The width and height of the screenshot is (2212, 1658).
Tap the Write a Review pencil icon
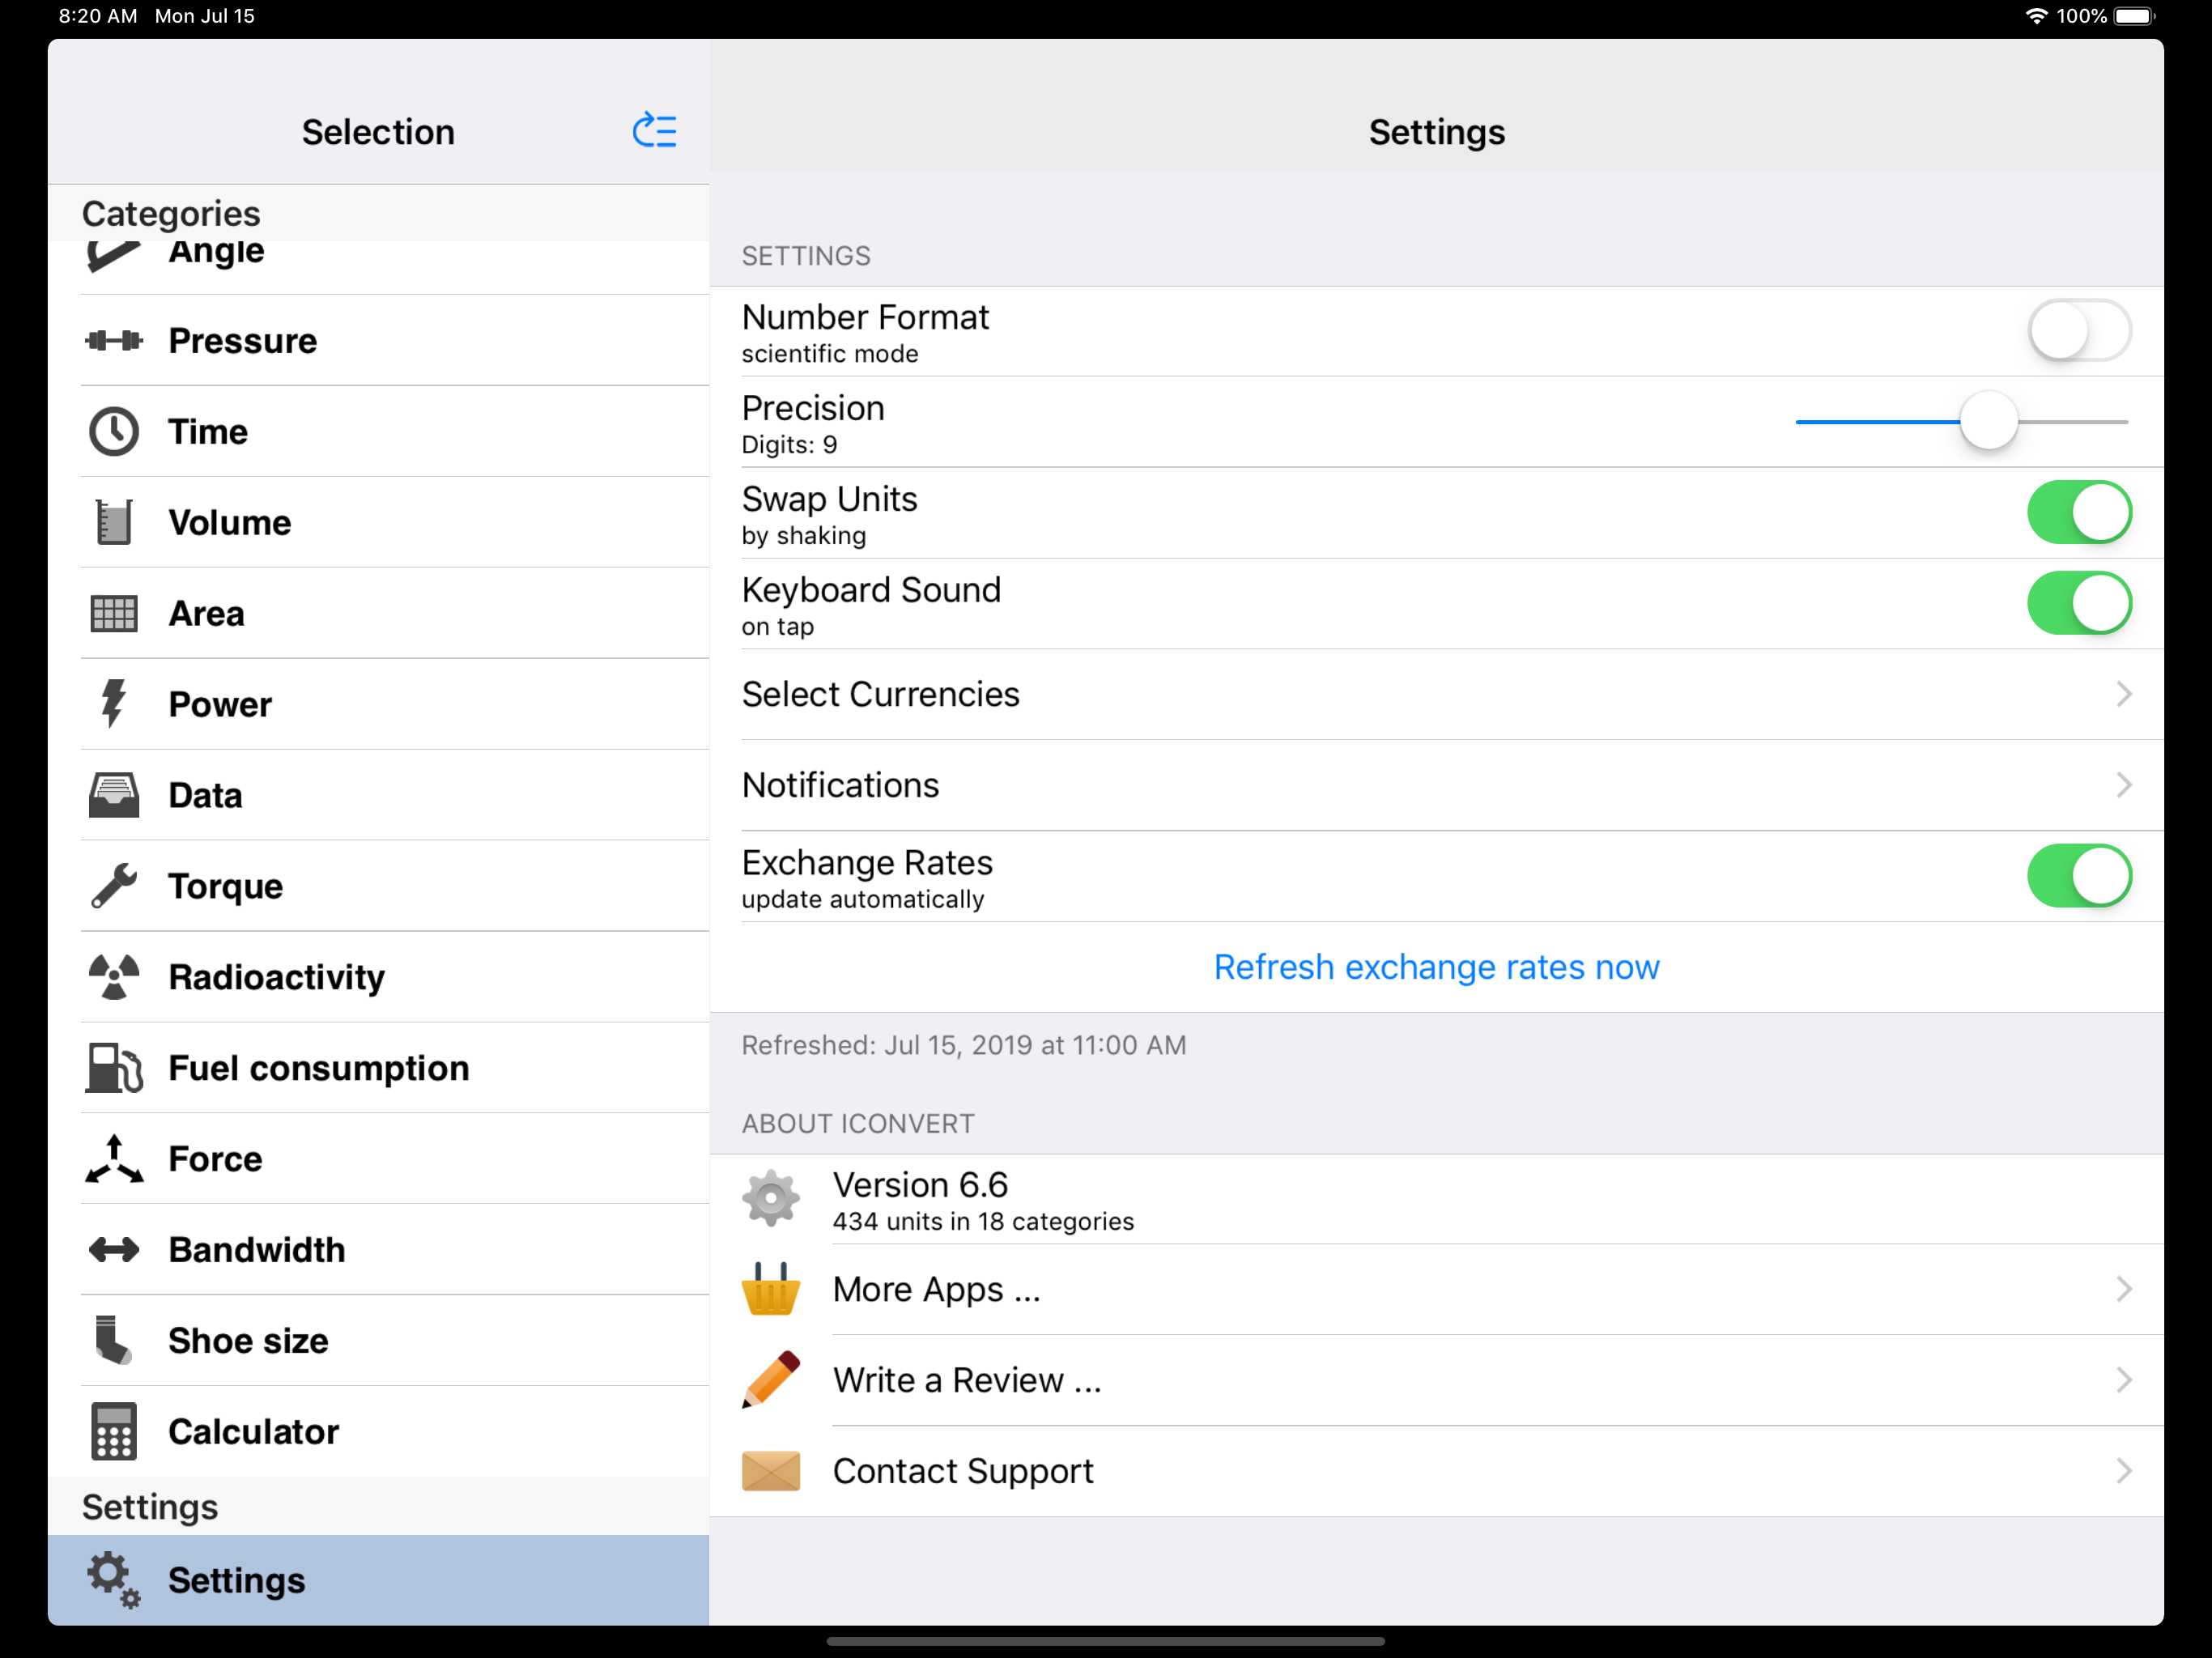click(x=771, y=1380)
